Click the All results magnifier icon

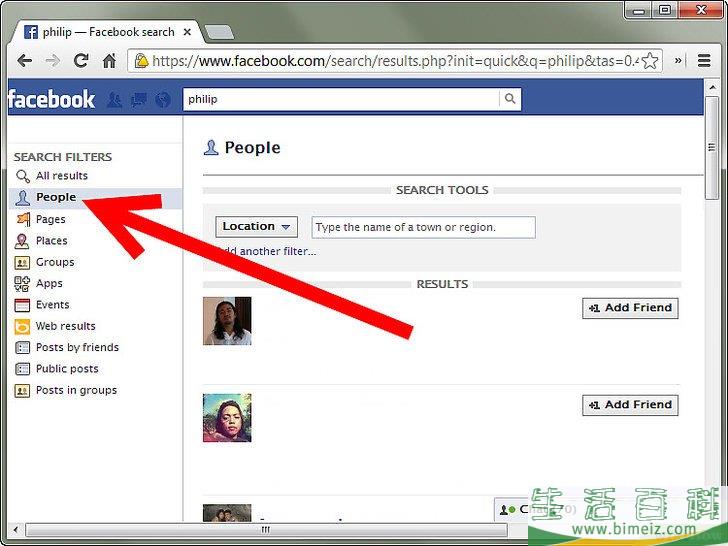(22, 176)
